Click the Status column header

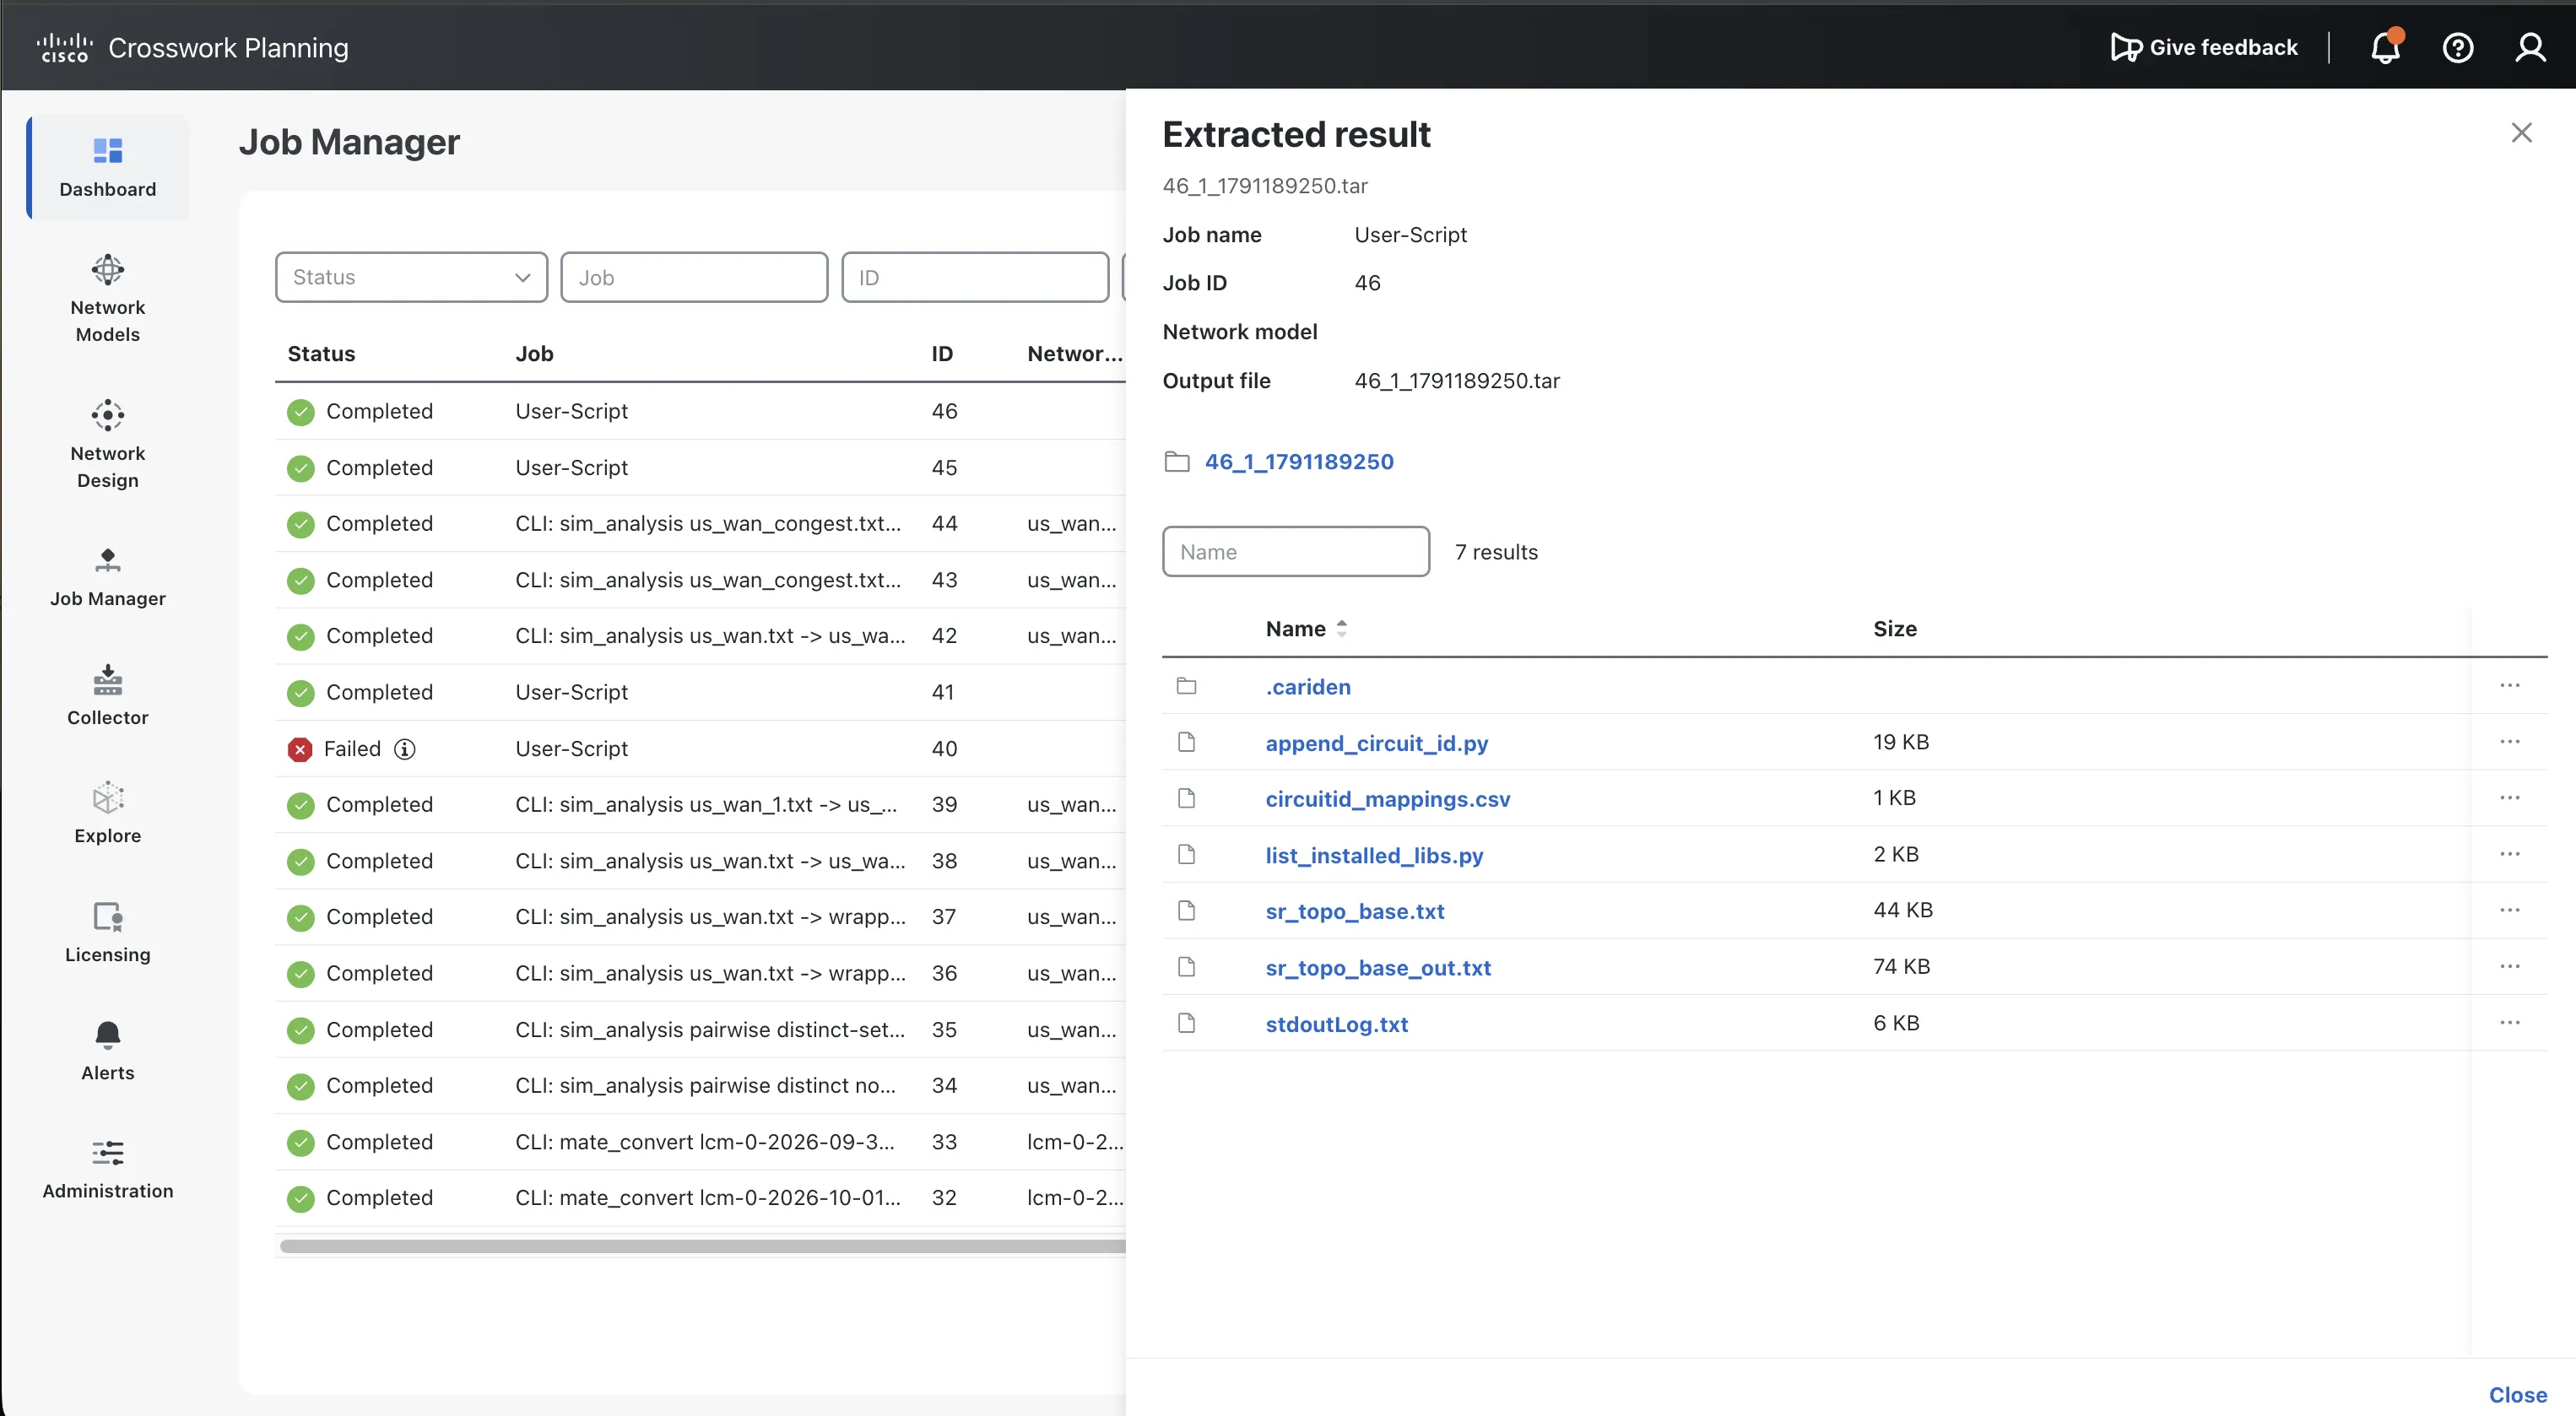(x=321, y=354)
